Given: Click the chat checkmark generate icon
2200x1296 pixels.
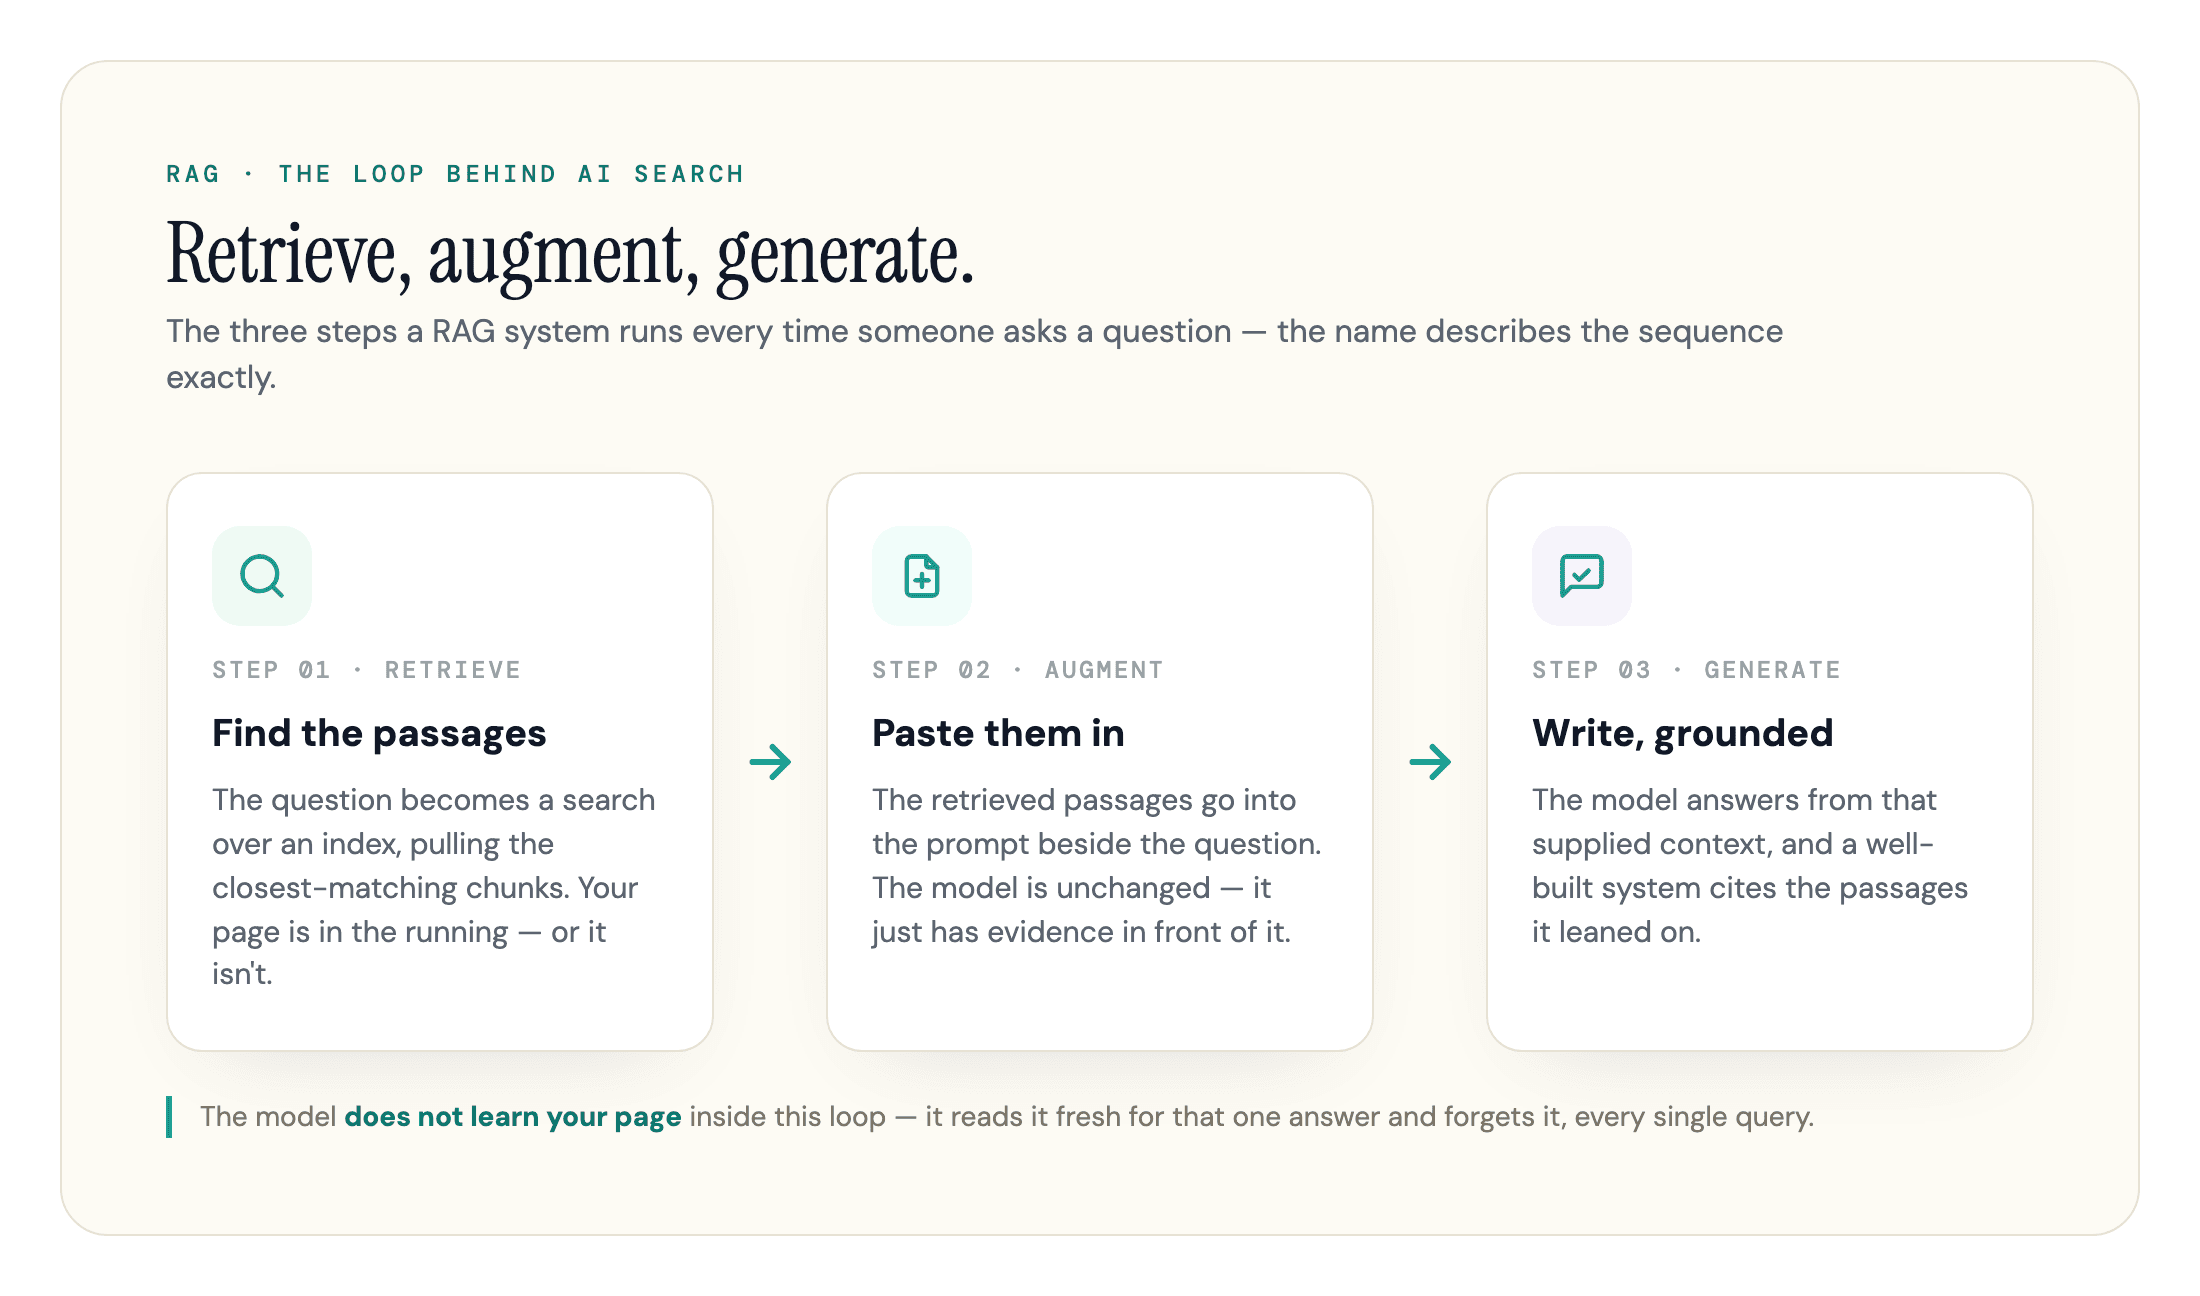Looking at the screenshot, I should (1582, 576).
